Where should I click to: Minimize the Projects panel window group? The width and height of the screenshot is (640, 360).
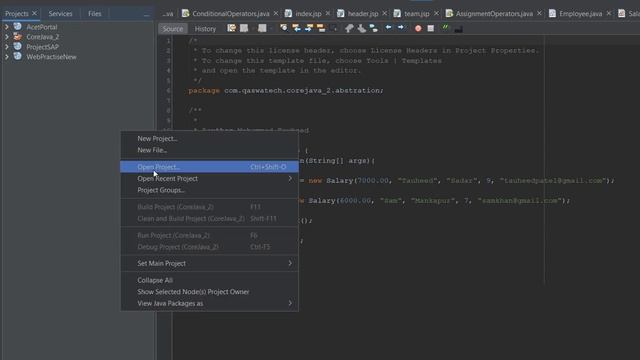click(147, 14)
